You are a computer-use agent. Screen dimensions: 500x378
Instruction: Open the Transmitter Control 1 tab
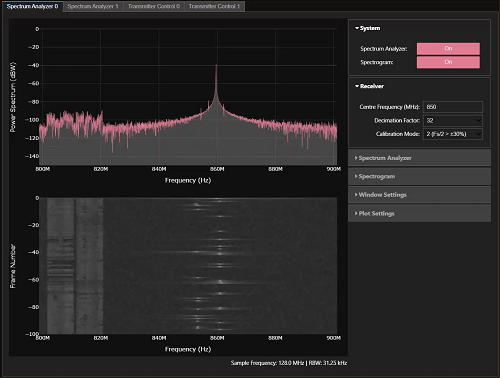[214, 6]
